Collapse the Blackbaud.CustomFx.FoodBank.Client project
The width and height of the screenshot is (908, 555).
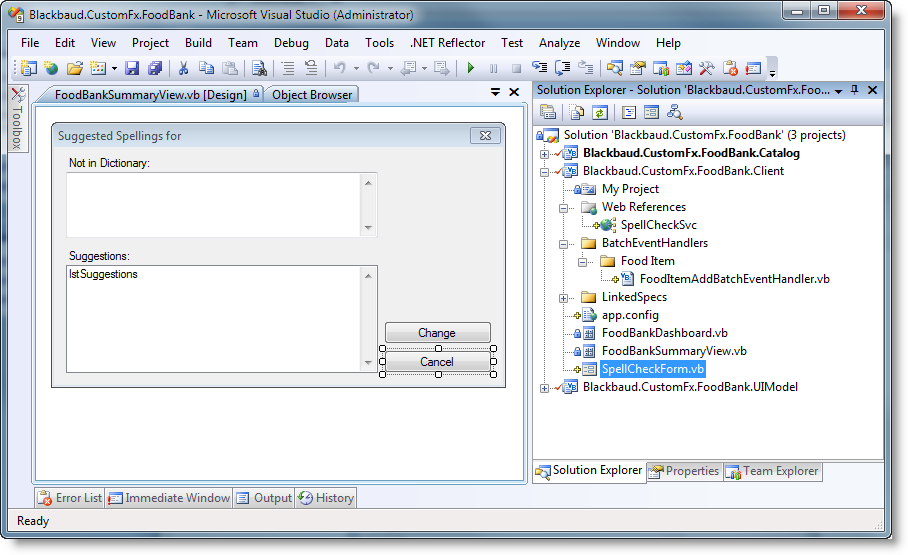coord(544,172)
